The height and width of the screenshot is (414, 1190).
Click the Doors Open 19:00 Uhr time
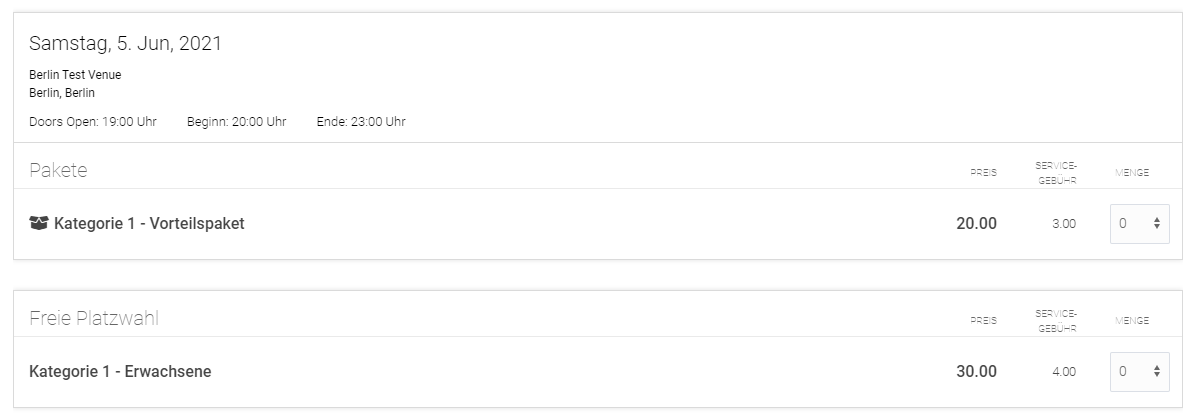click(x=93, y=122)
